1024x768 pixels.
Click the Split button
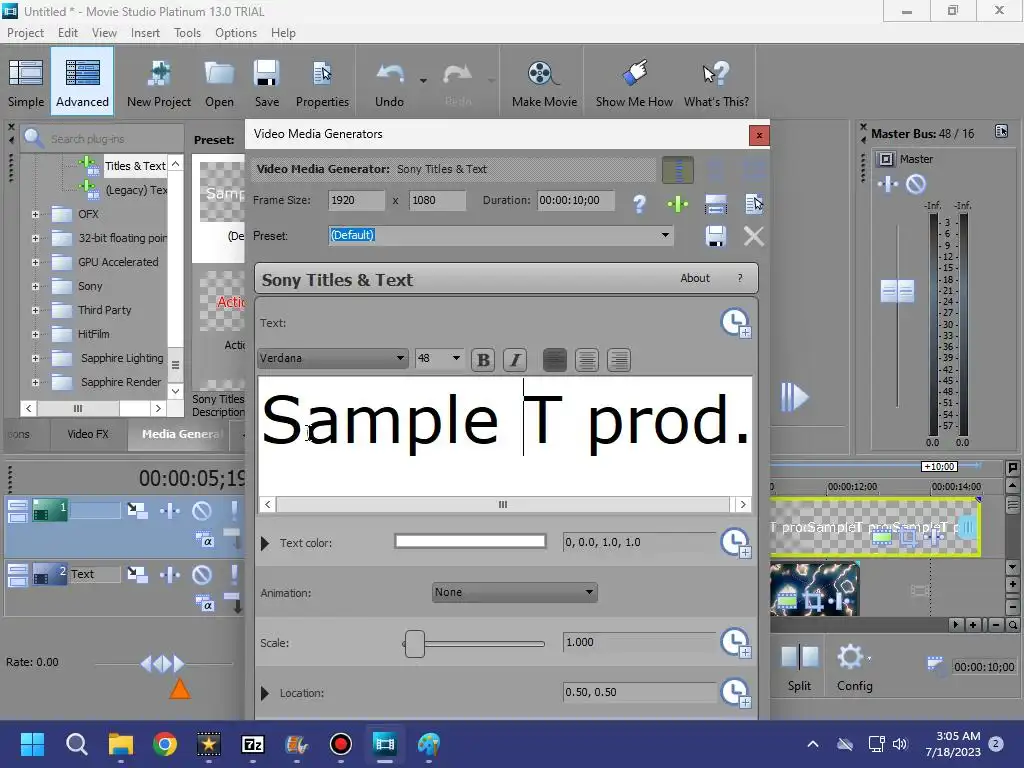(799, 667)
